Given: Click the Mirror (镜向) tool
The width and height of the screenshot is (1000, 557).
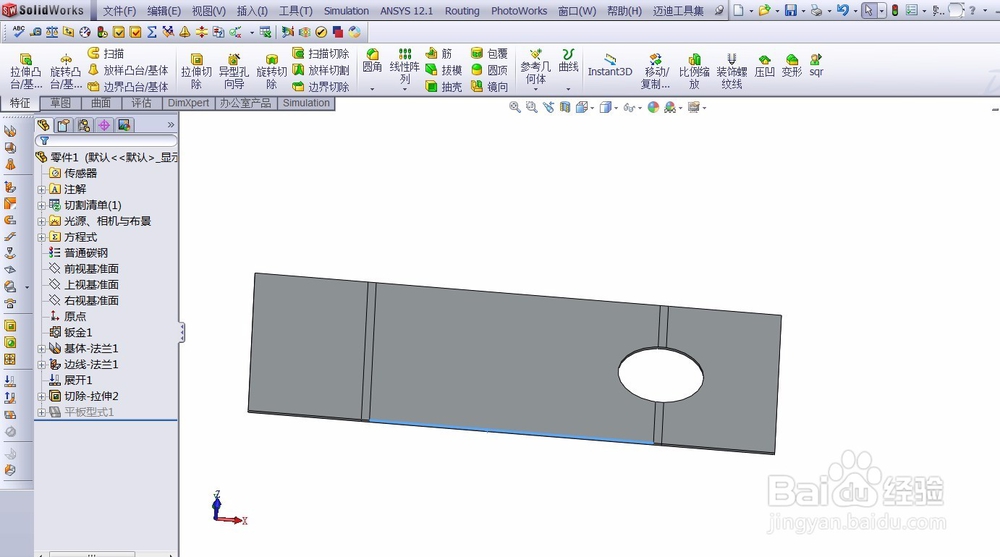Looking at the screenshot, I should tap(489, 86).
